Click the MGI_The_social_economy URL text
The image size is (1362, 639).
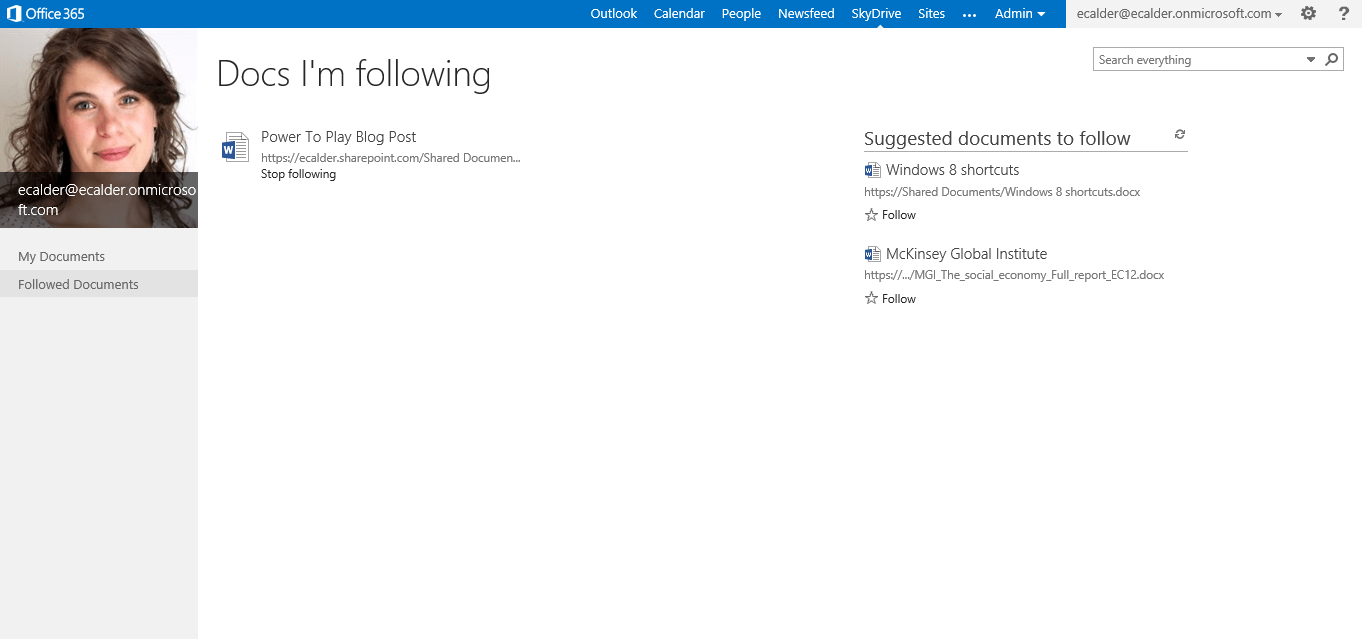pos(1014,275)
